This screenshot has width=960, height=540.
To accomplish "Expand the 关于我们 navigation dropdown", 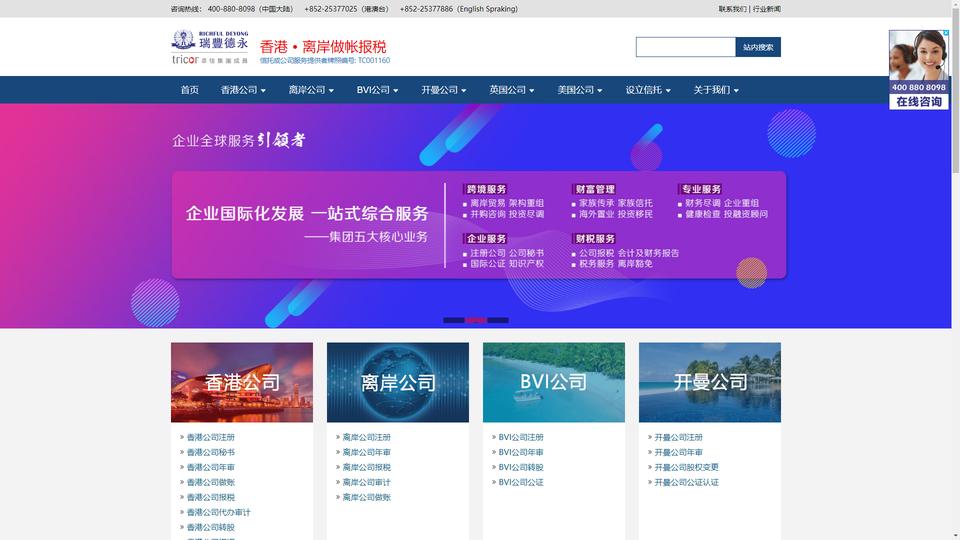I will (x=716, y=90).
